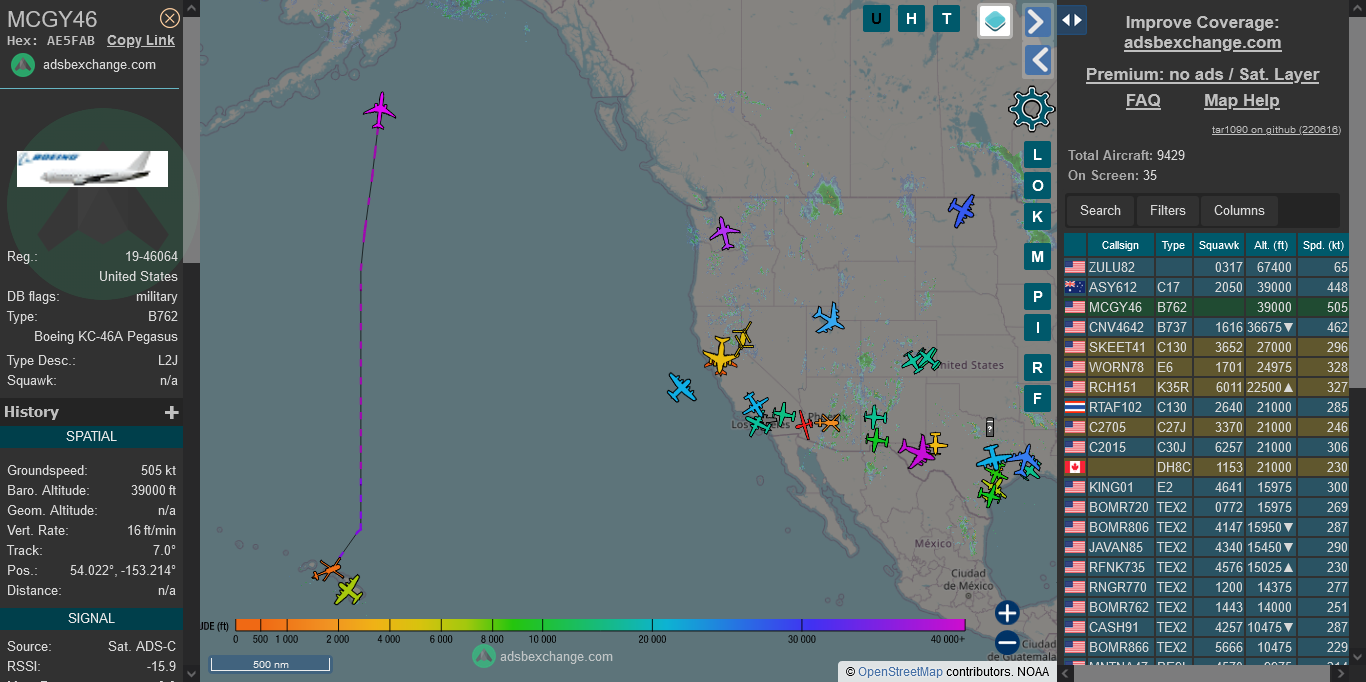
Task: Expand sidebar with the right chevron
Action: click(x=1038, y=21)
